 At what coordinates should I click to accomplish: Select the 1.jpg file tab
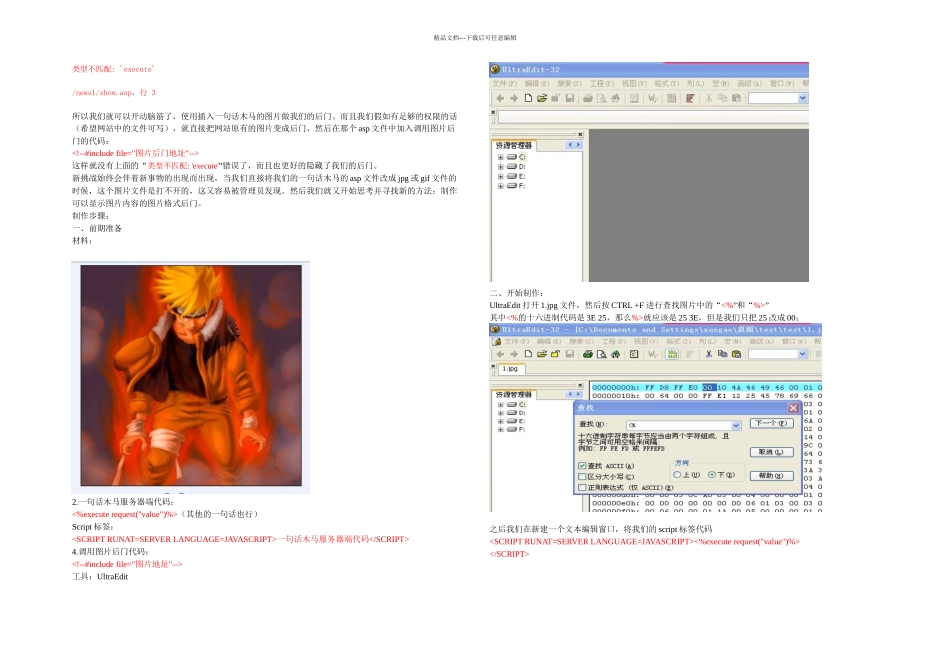pos(510,368)
